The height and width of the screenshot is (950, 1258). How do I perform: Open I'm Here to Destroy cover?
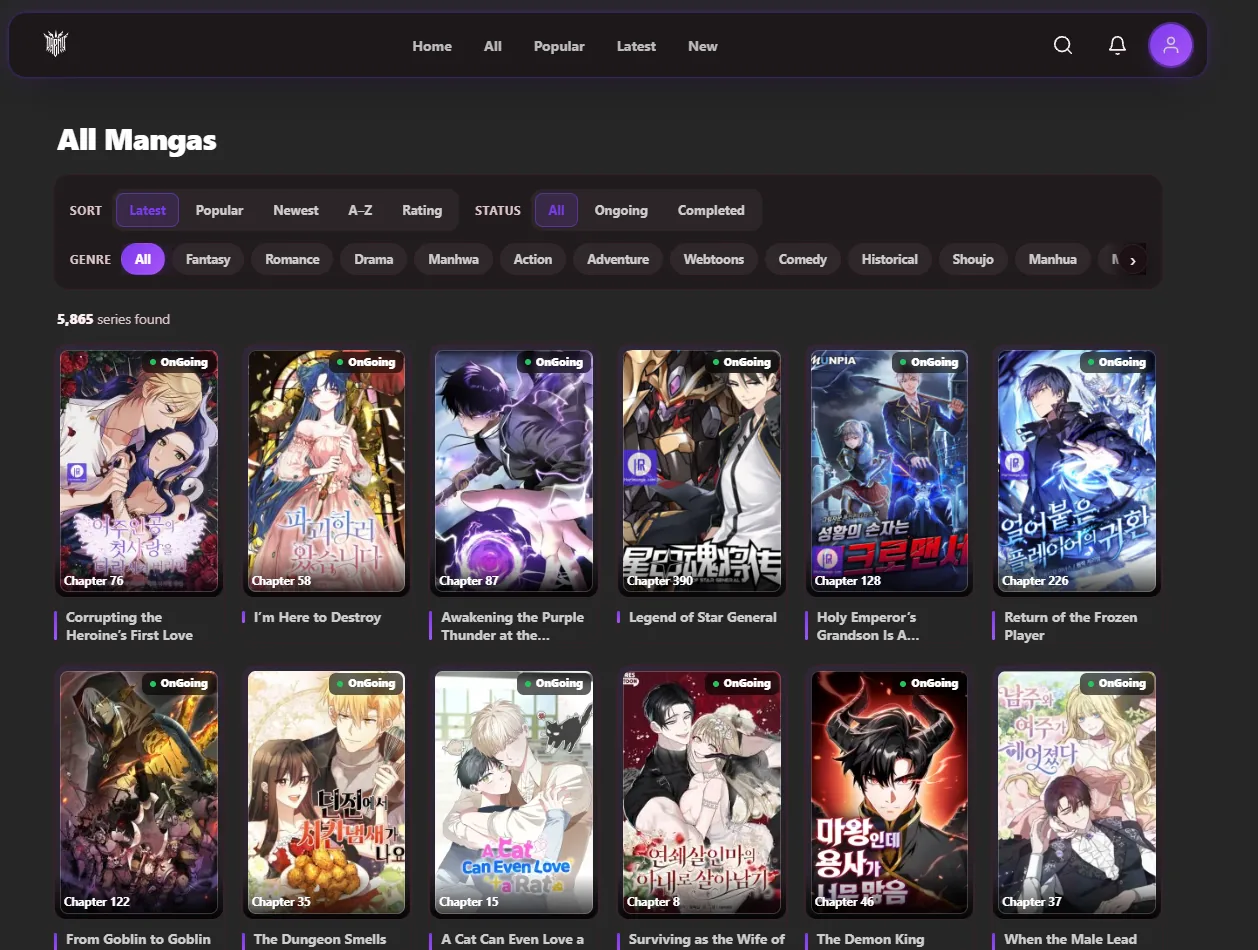[326, 471]
